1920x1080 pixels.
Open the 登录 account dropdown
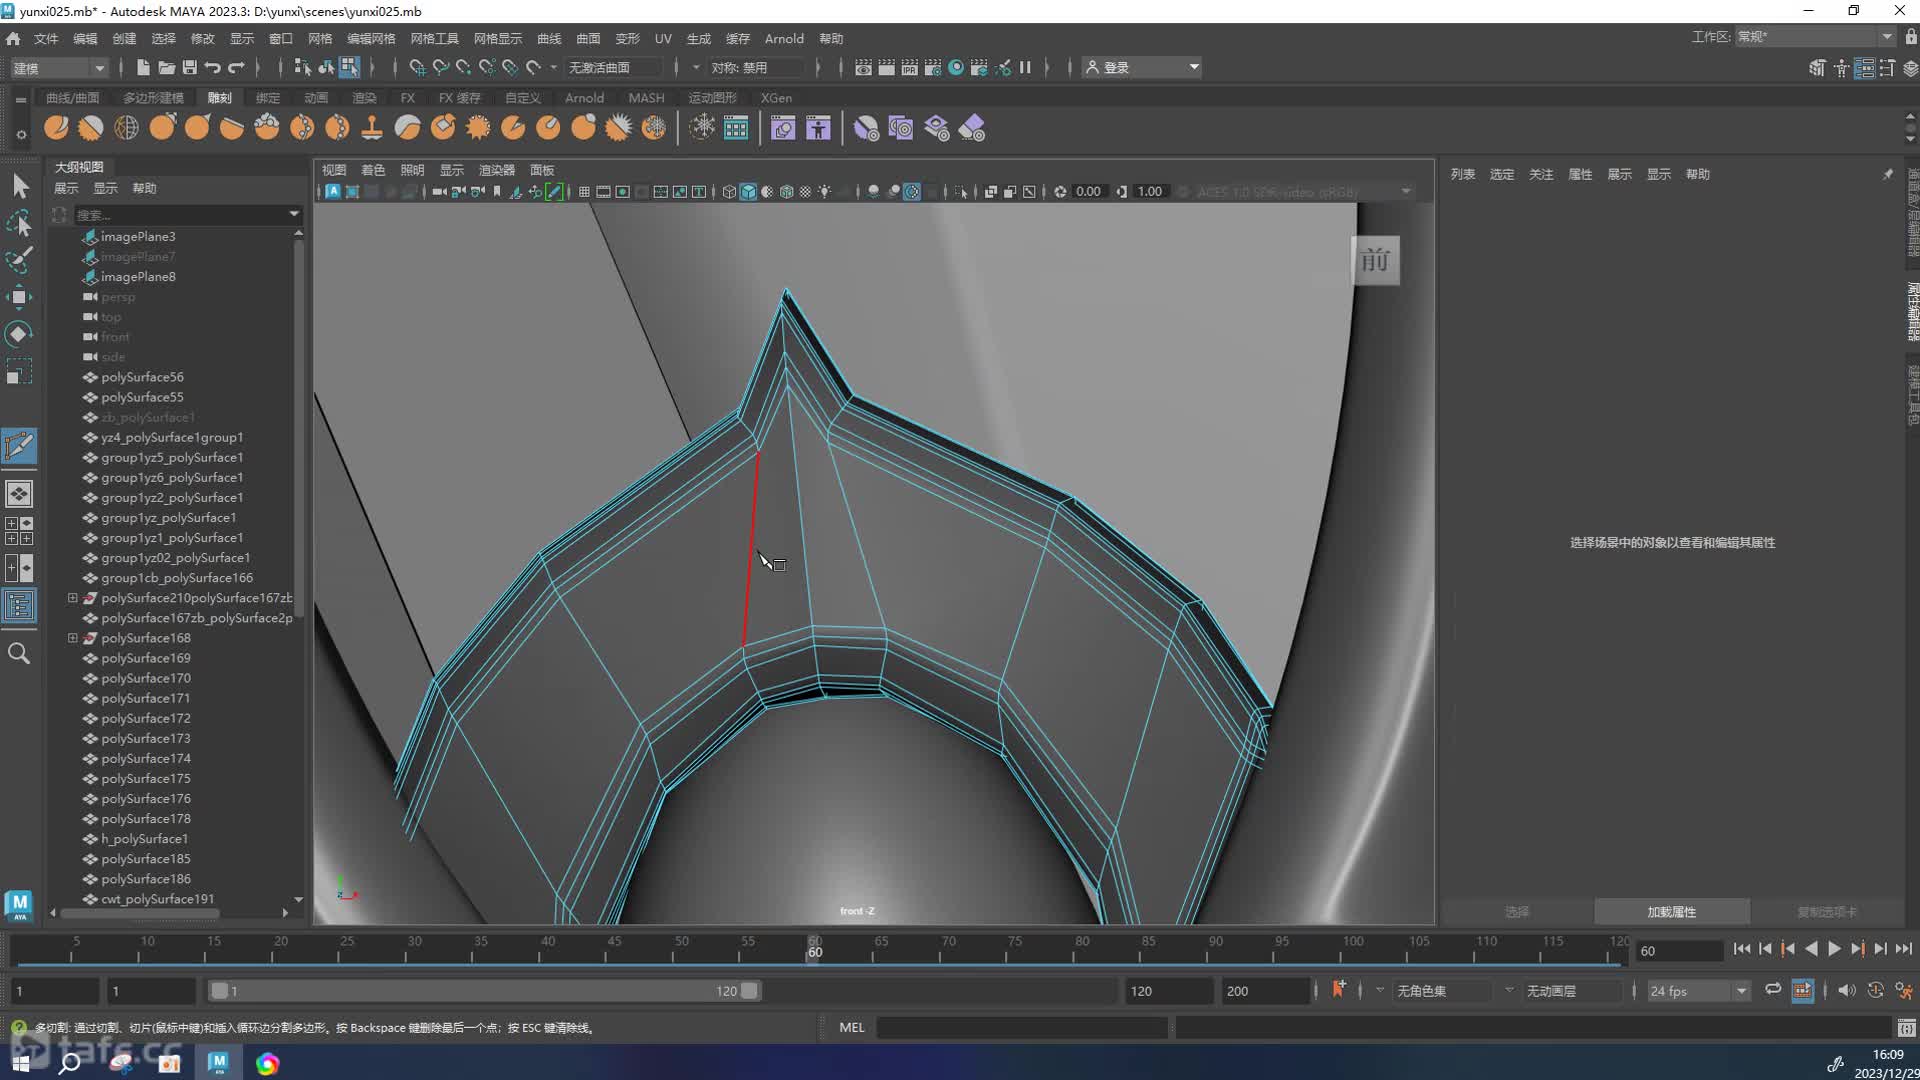click(x=1142, y=67)
